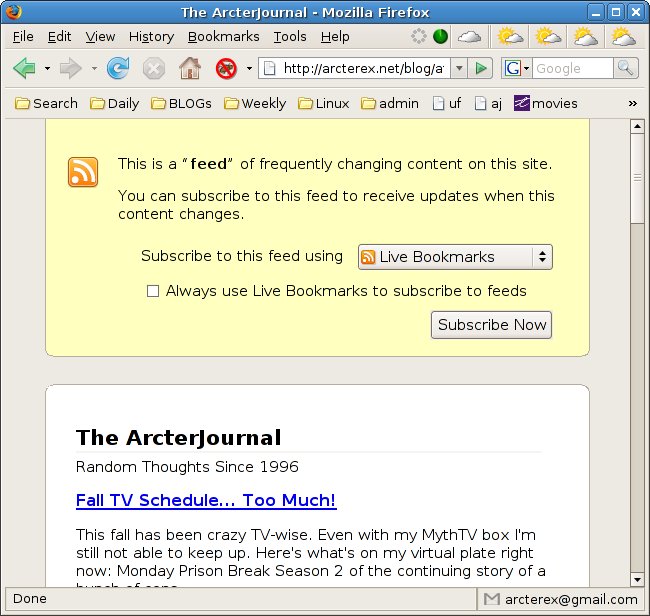Image resolution: width=650 pixels, height=616 pixels.
Task: Click the second sun-and-cloud forecast icon
Action: coord(548,36)
